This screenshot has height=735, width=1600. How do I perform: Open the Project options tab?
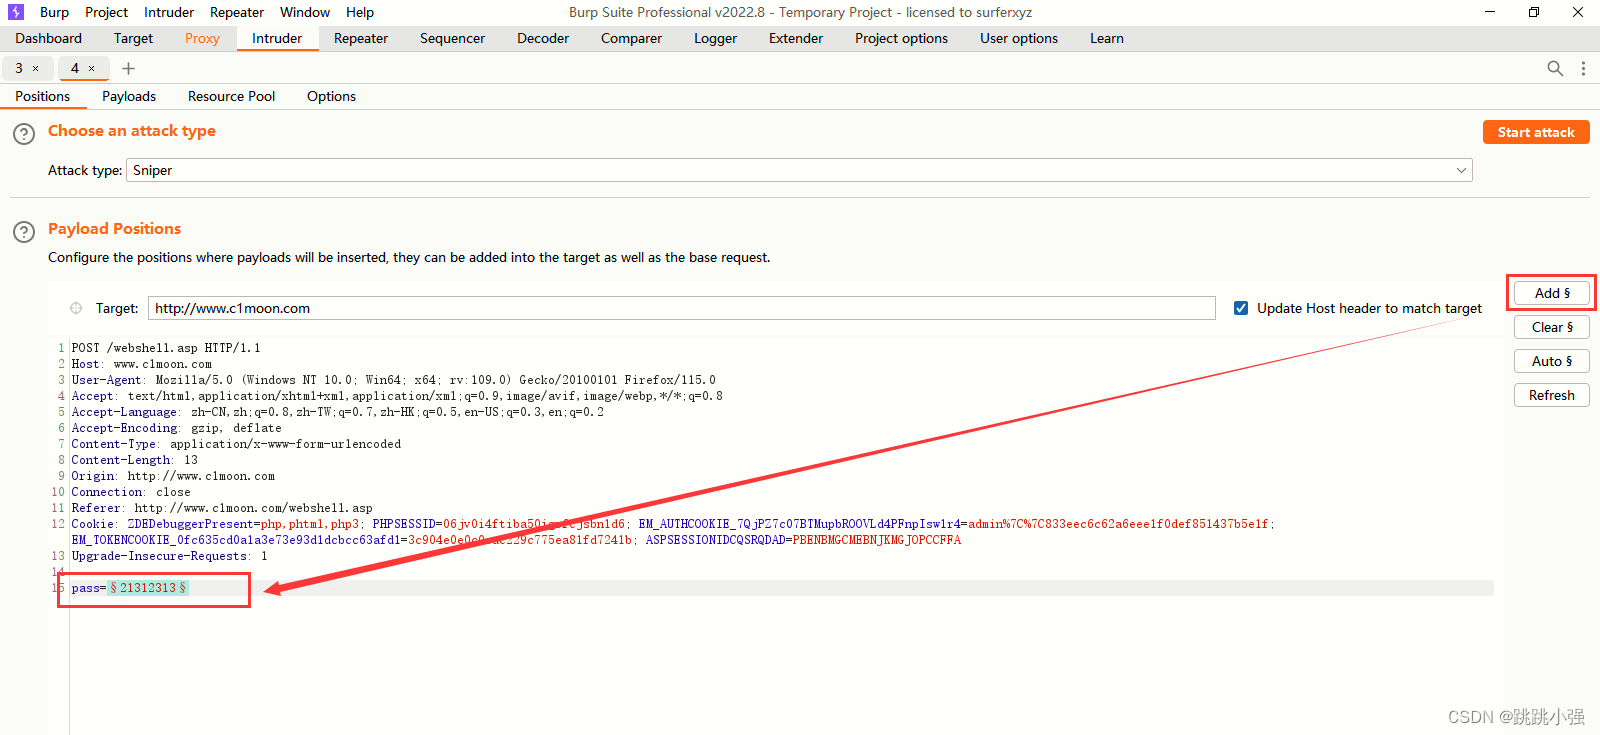(901, 38)
